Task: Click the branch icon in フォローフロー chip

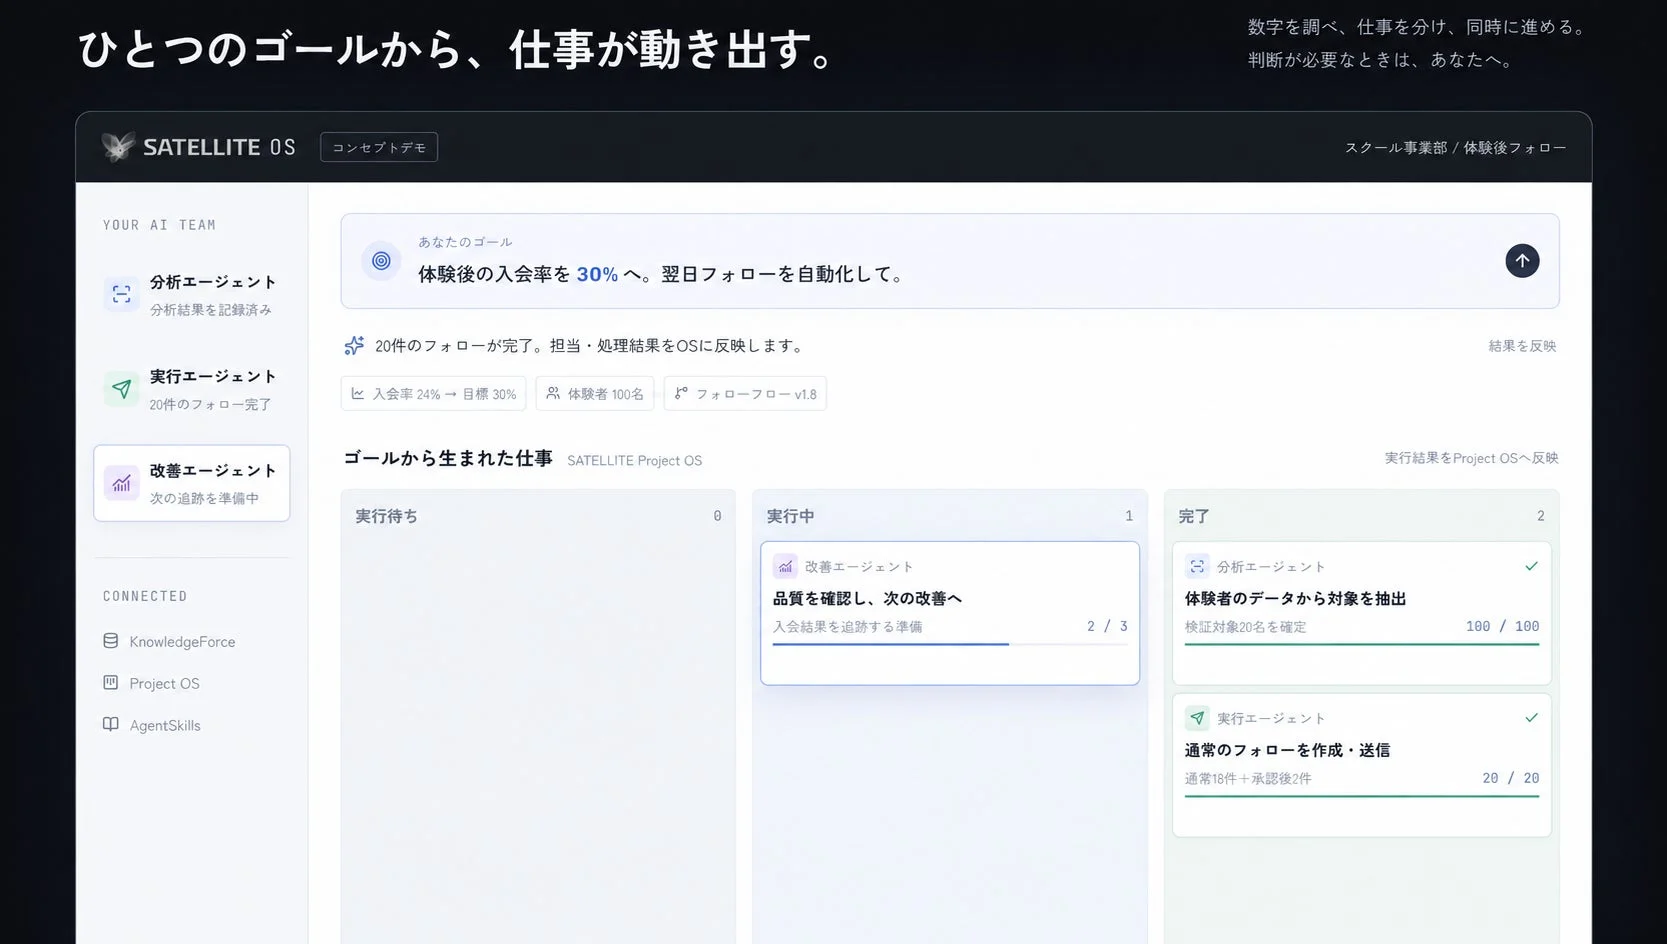Action: point(681,394)
